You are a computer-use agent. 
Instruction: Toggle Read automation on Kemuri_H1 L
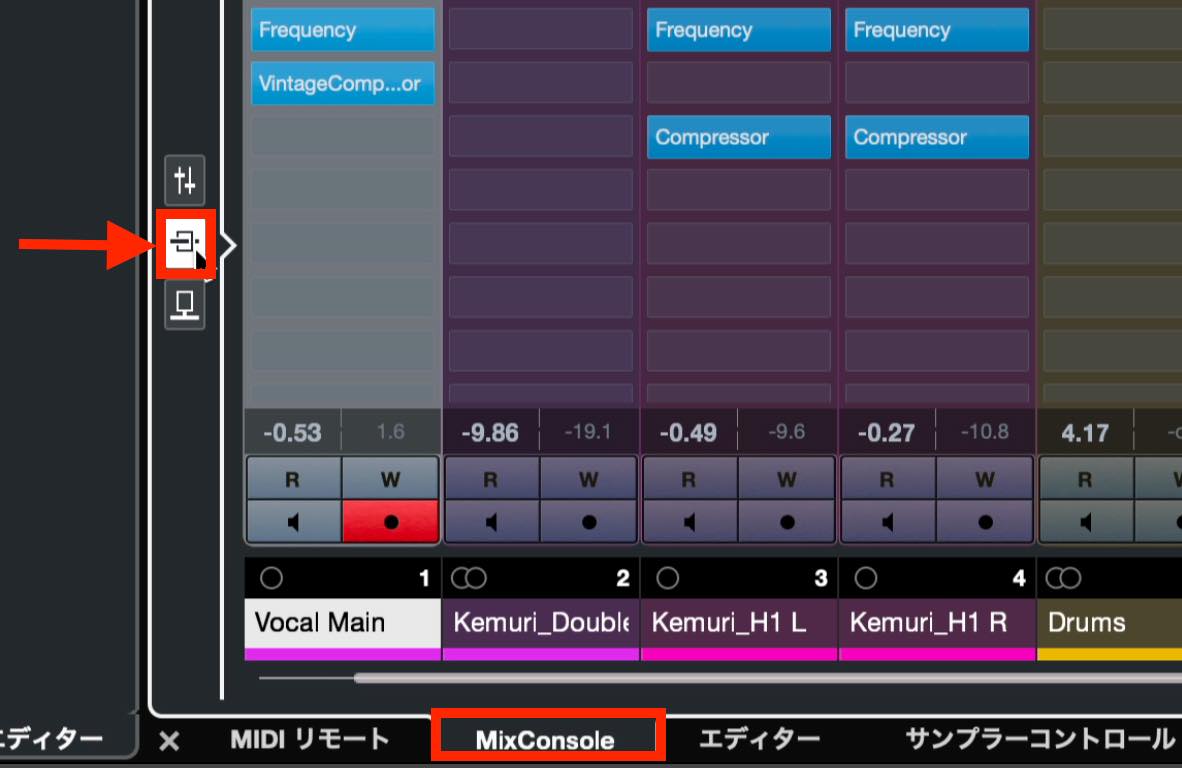pos(691,479)
